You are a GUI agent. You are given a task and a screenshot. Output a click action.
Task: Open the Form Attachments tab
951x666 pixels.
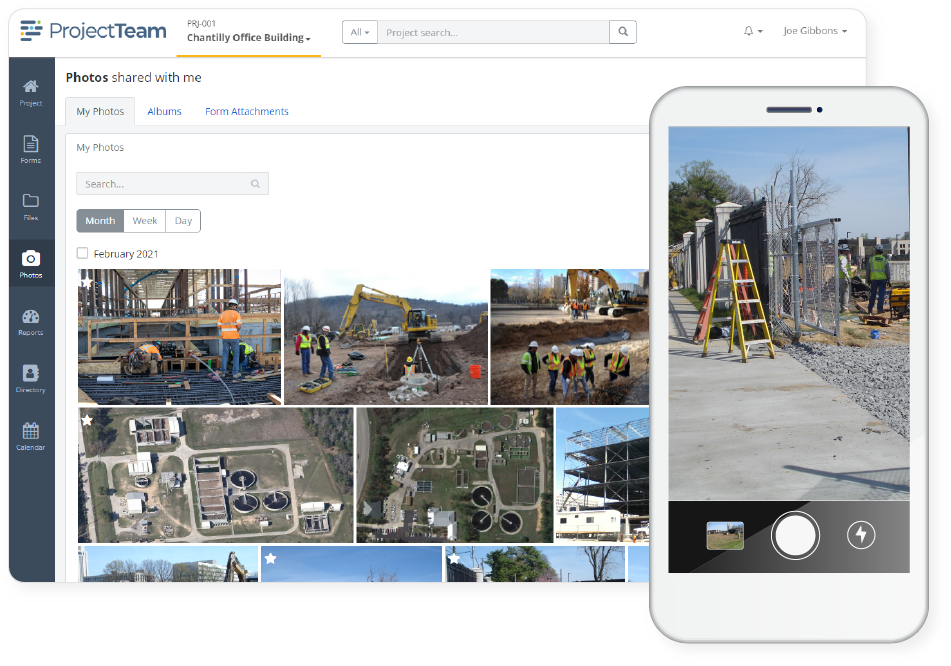click(246, 111)
